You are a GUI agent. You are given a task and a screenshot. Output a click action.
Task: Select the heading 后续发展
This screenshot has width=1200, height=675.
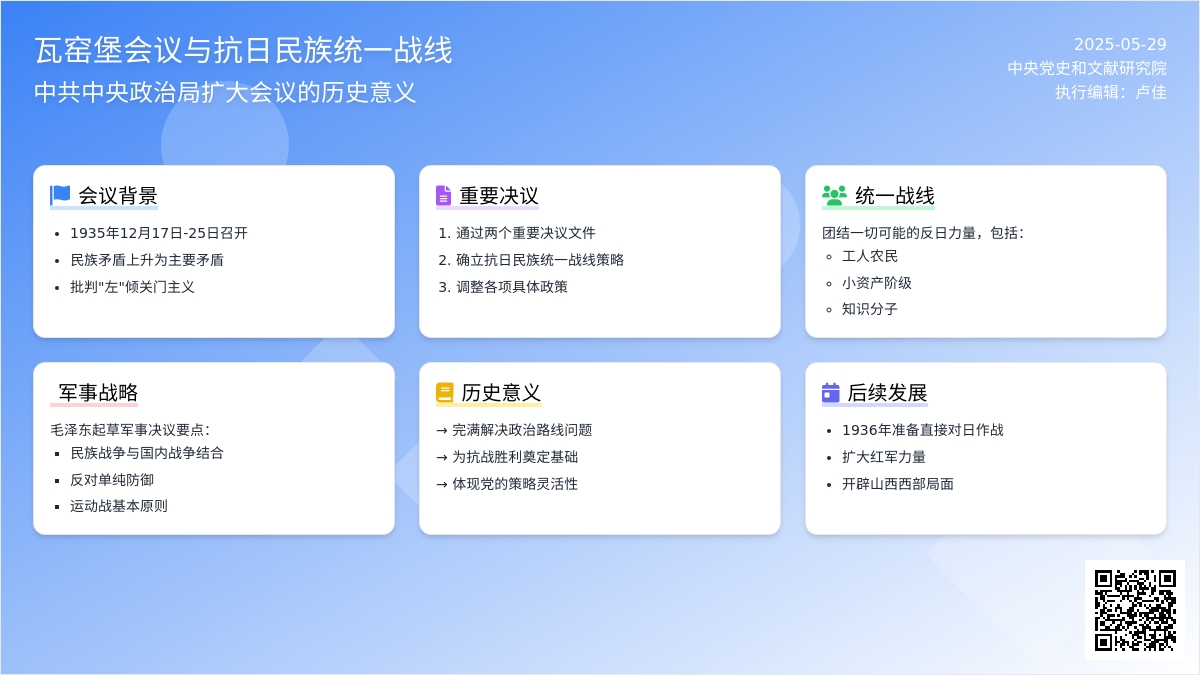click(x=888, y=392)
